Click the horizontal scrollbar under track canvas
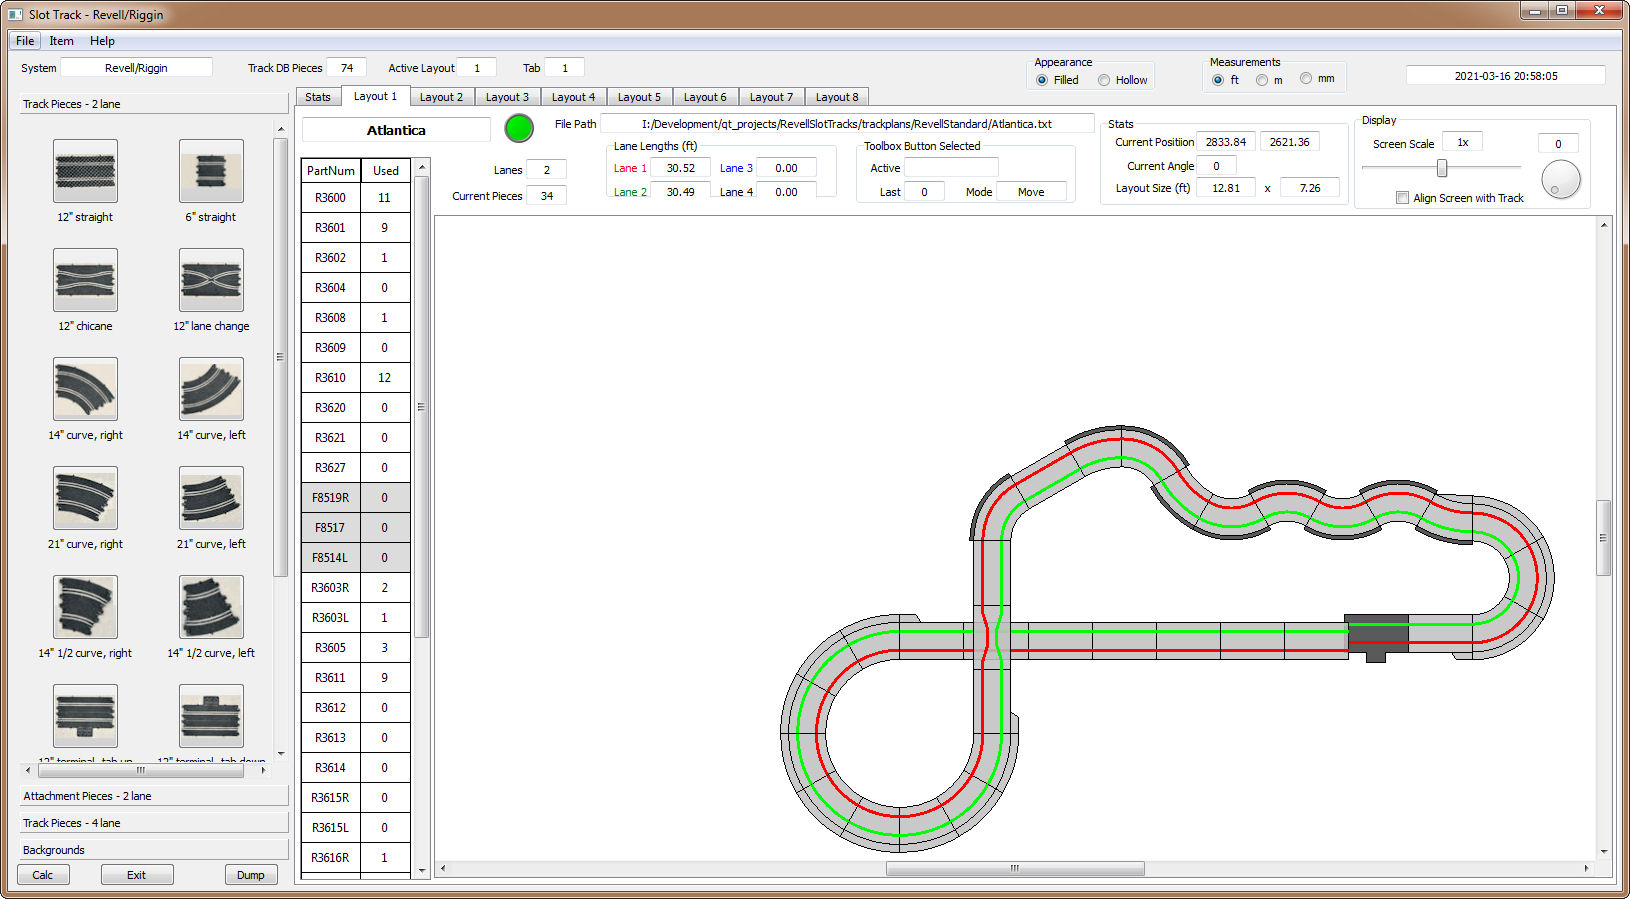1630x899 pixels. click(1014, 868)
